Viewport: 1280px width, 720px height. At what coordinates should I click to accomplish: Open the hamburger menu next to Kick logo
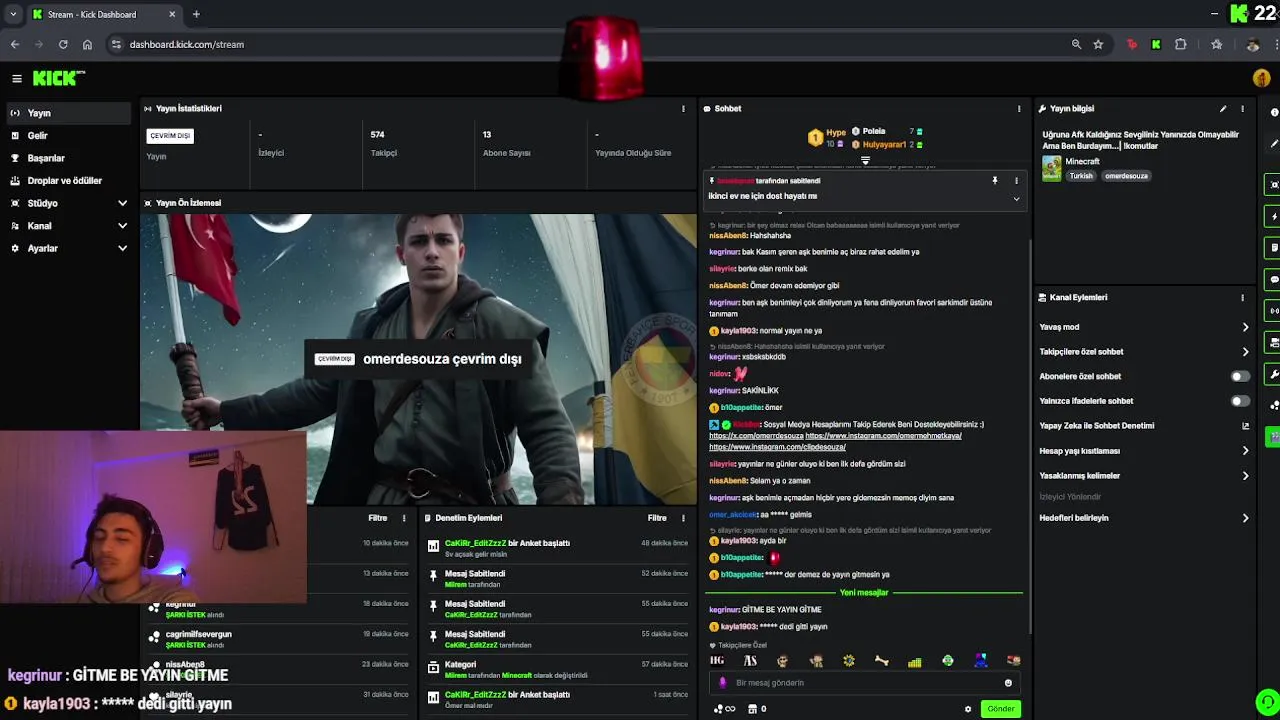pyautogui.click(x=17, y=78)
